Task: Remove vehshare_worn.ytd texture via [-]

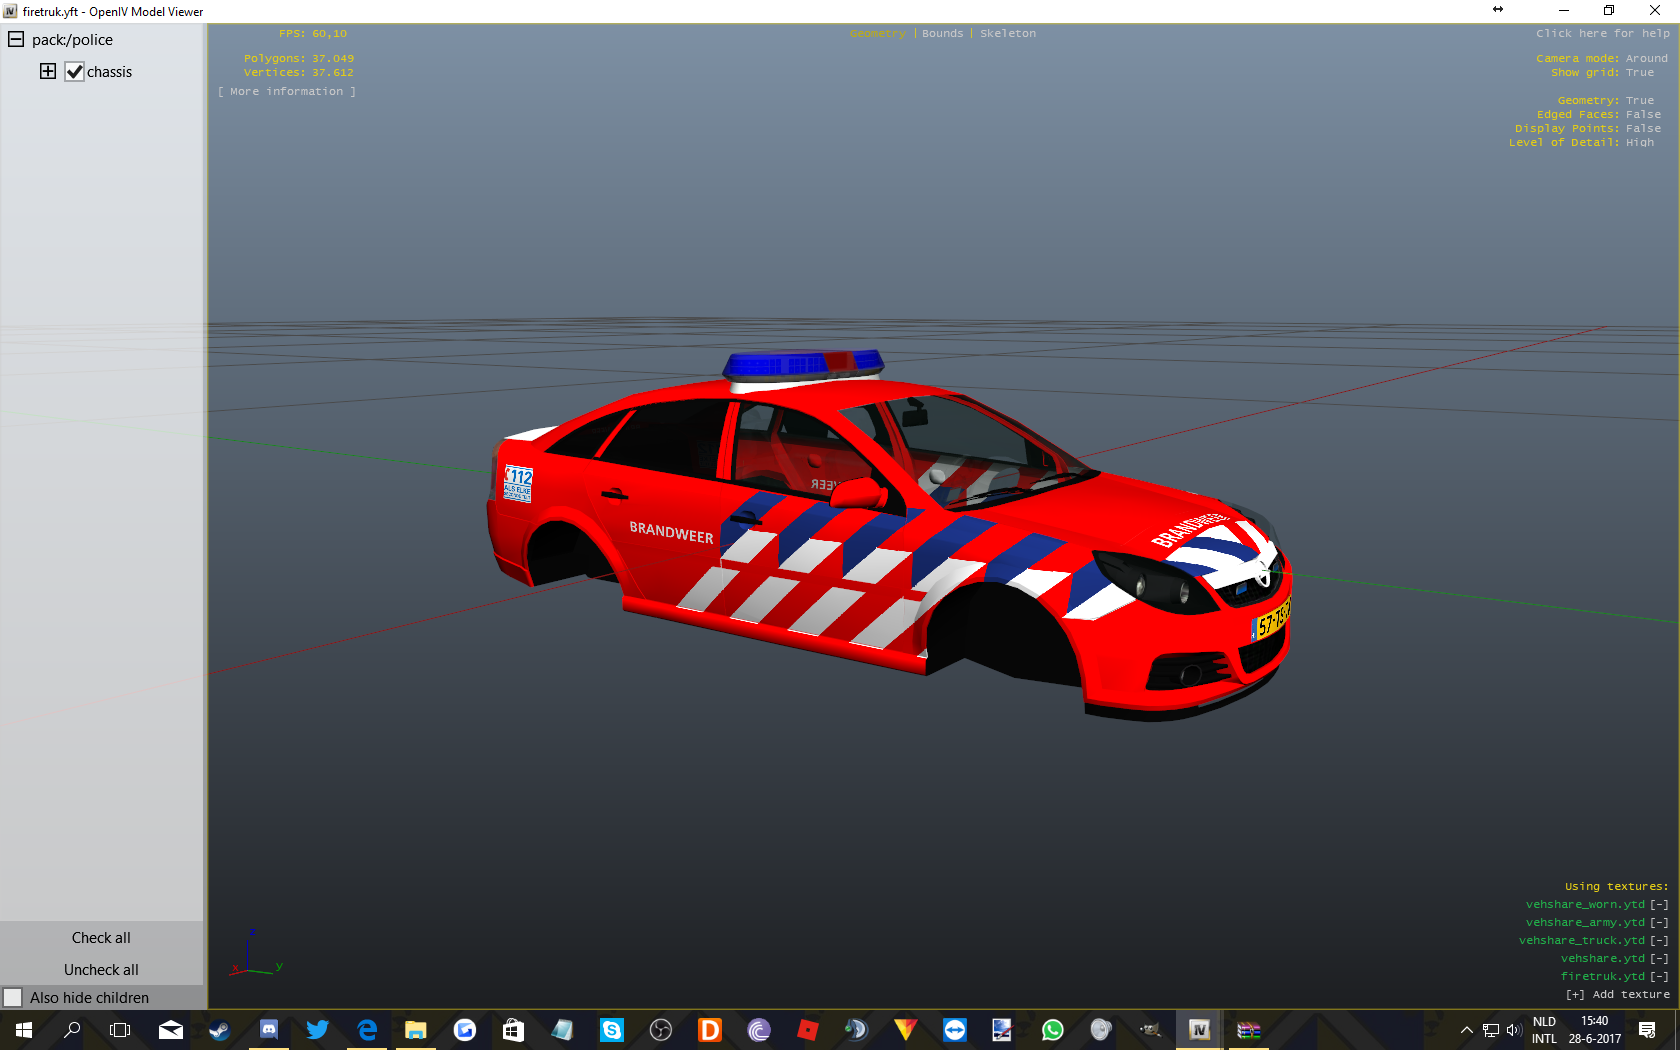Action: tap(1659, 905)
